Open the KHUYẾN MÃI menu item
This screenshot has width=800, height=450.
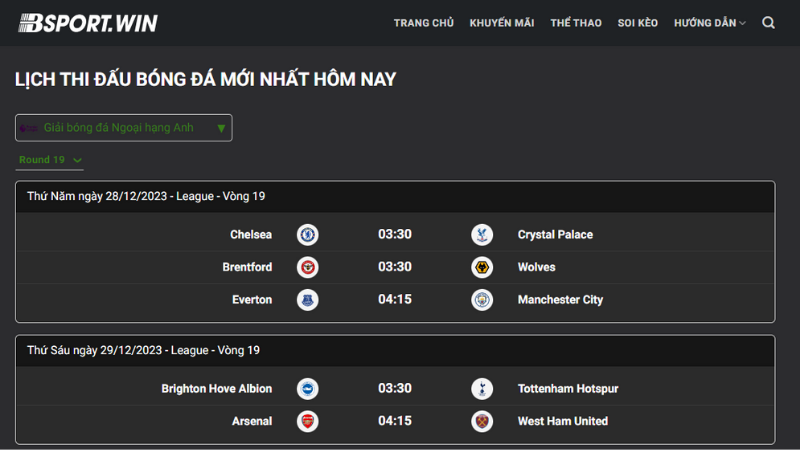point(502,23)
